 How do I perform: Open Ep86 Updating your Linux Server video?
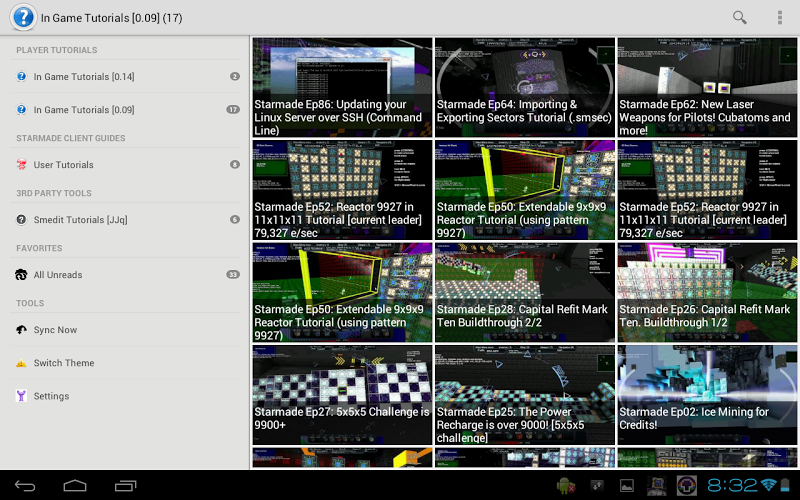pos(342,87)
